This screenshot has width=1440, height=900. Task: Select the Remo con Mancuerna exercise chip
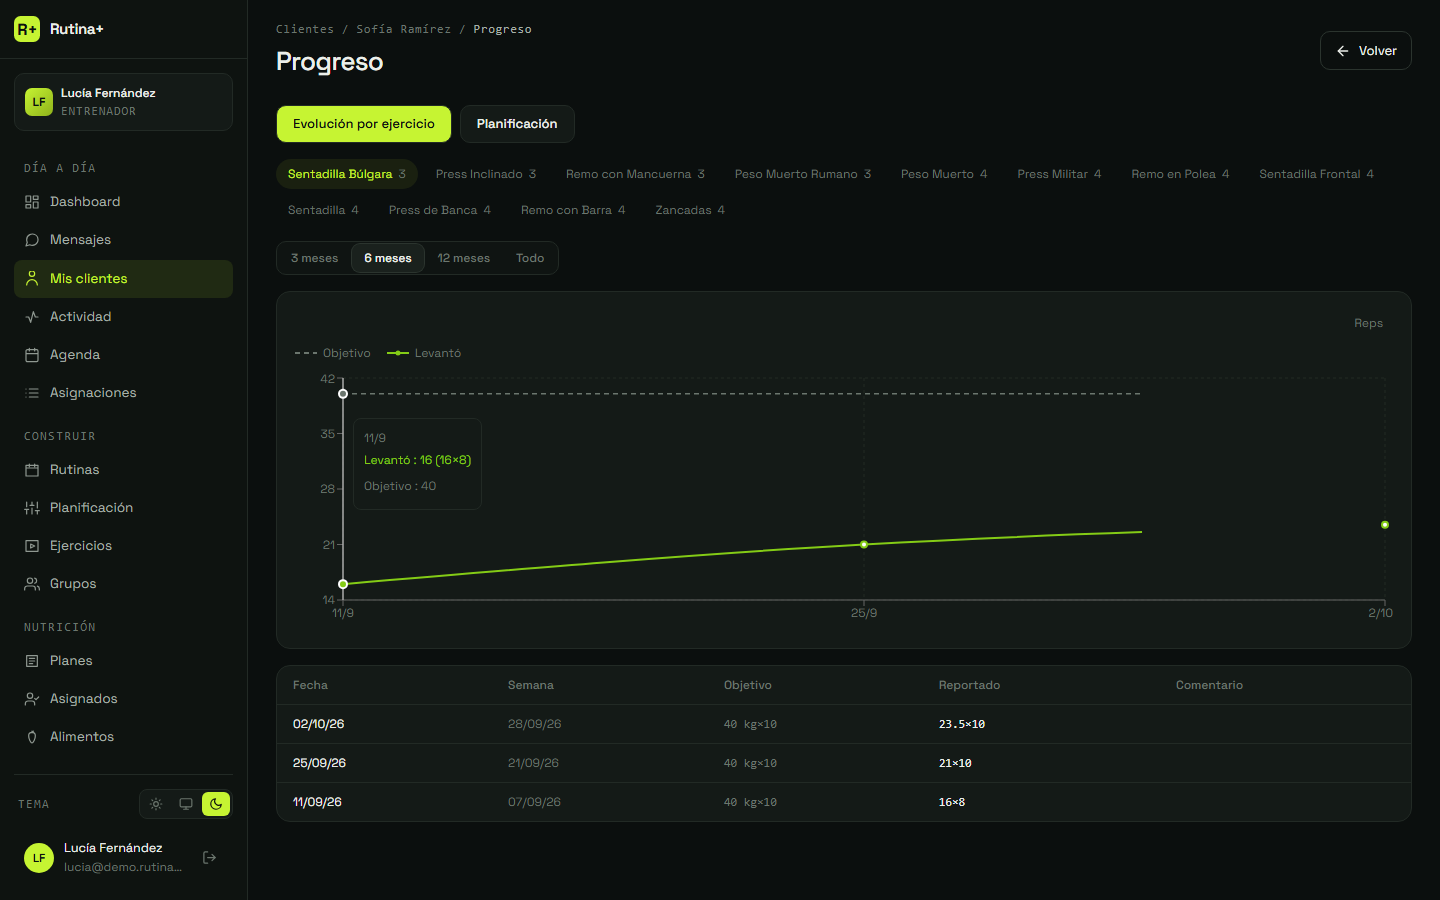coord(635,174)
